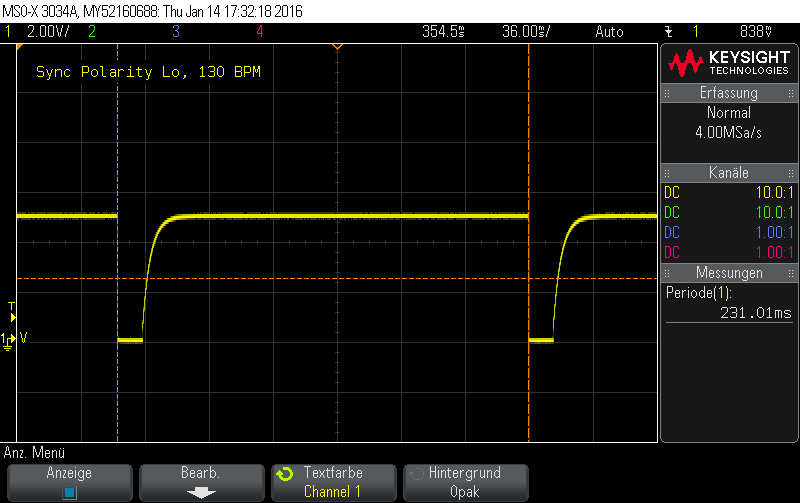Open the Anzeige softkey menu
This screenshot has width=800, height=503.
point(70,483)
